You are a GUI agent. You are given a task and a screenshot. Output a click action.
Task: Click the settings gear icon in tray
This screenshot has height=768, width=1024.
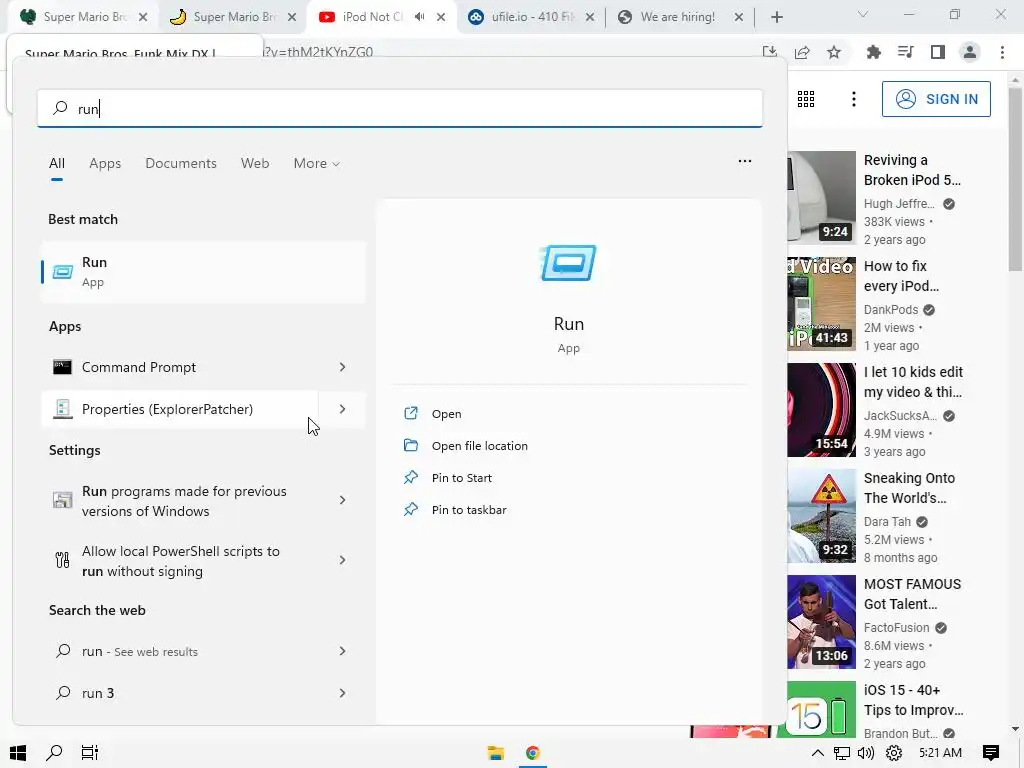[x=893, y=753]
